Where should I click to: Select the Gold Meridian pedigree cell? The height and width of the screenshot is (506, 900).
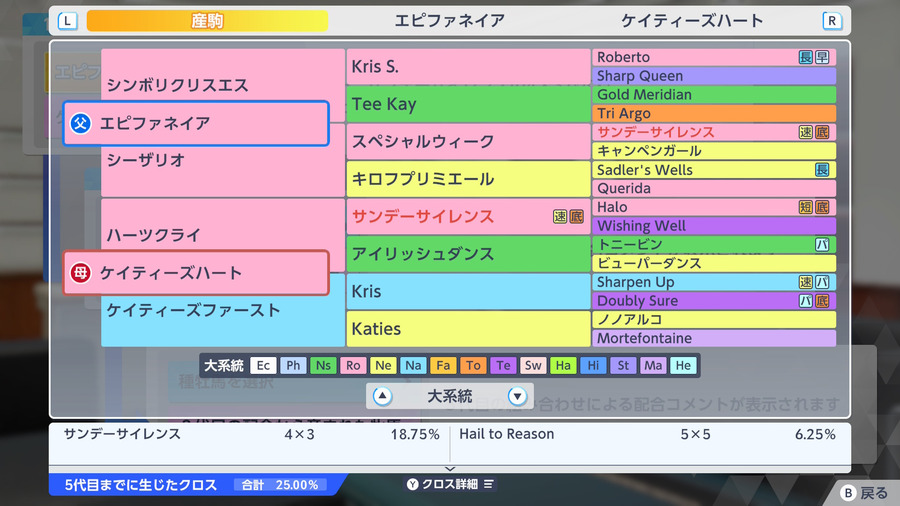(714, 95)
